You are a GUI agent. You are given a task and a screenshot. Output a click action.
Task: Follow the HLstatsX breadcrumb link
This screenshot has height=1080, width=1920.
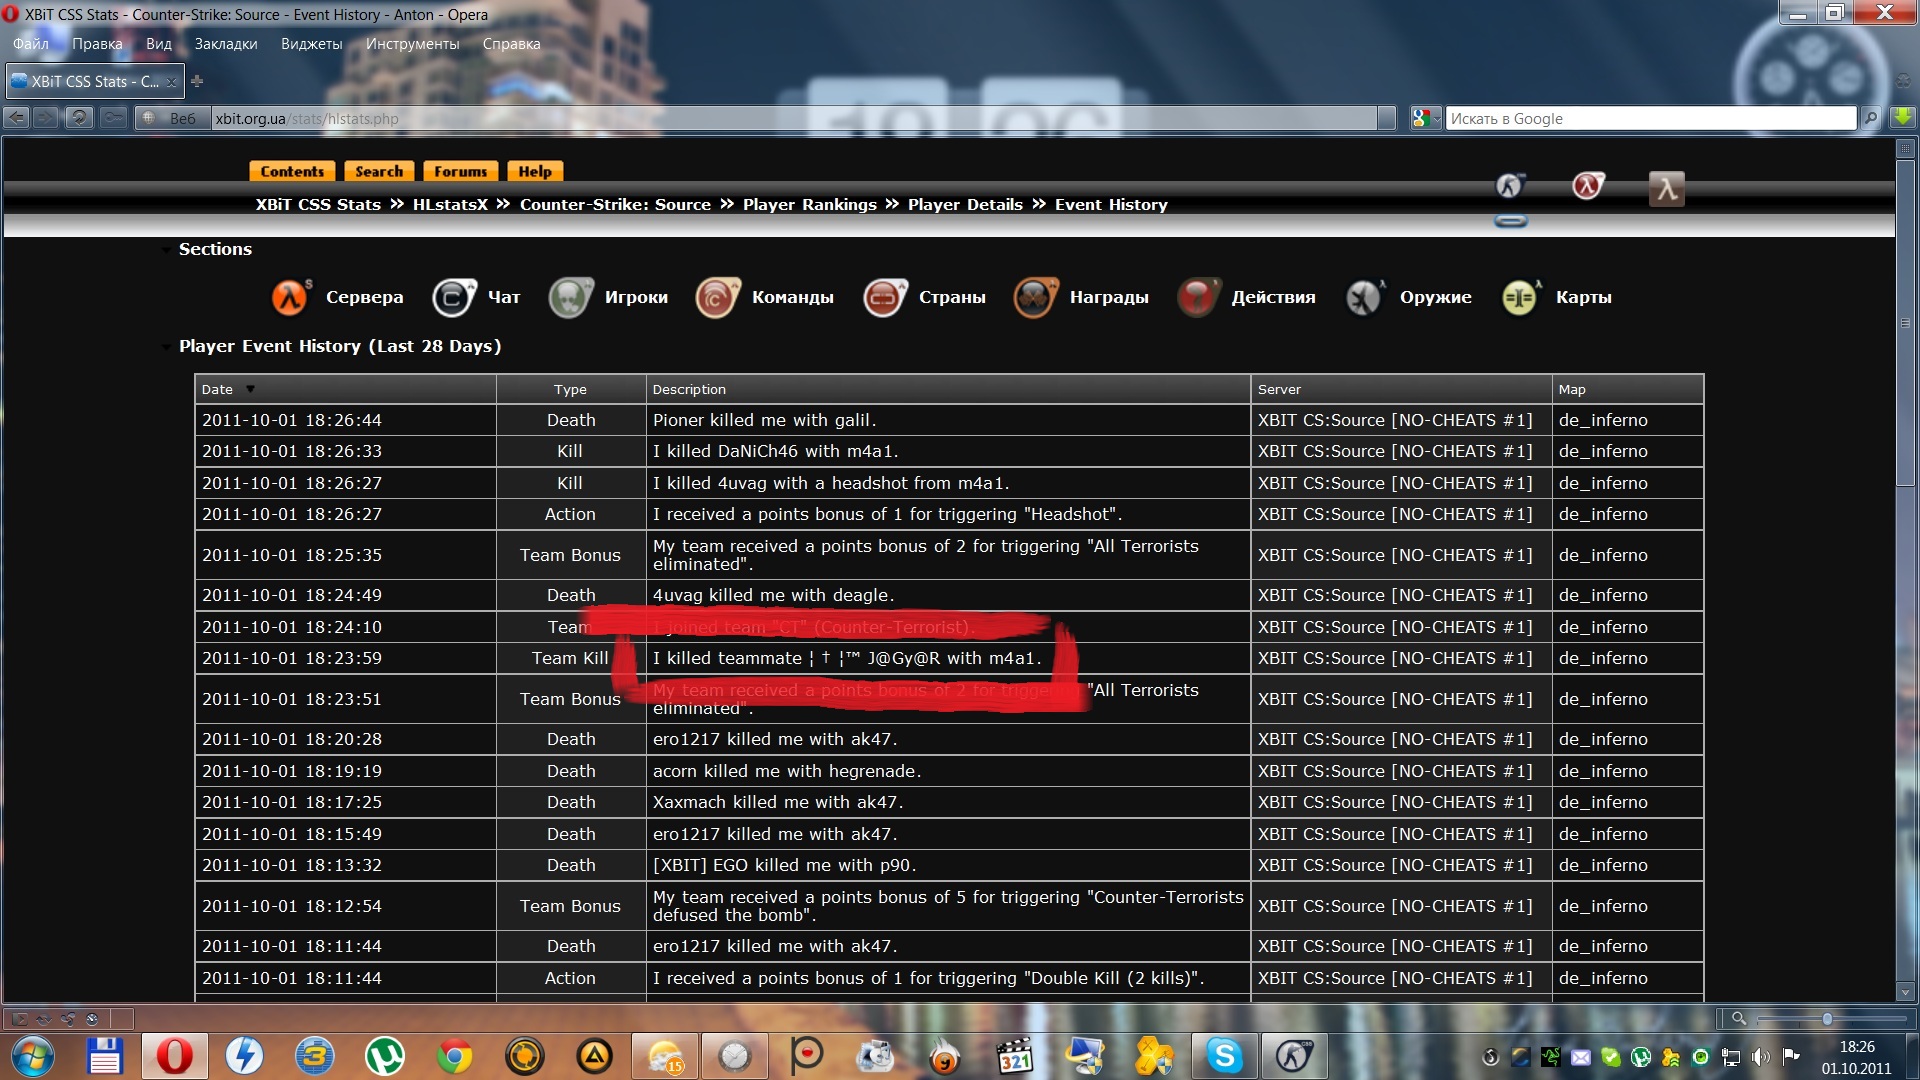coord(450,204)
